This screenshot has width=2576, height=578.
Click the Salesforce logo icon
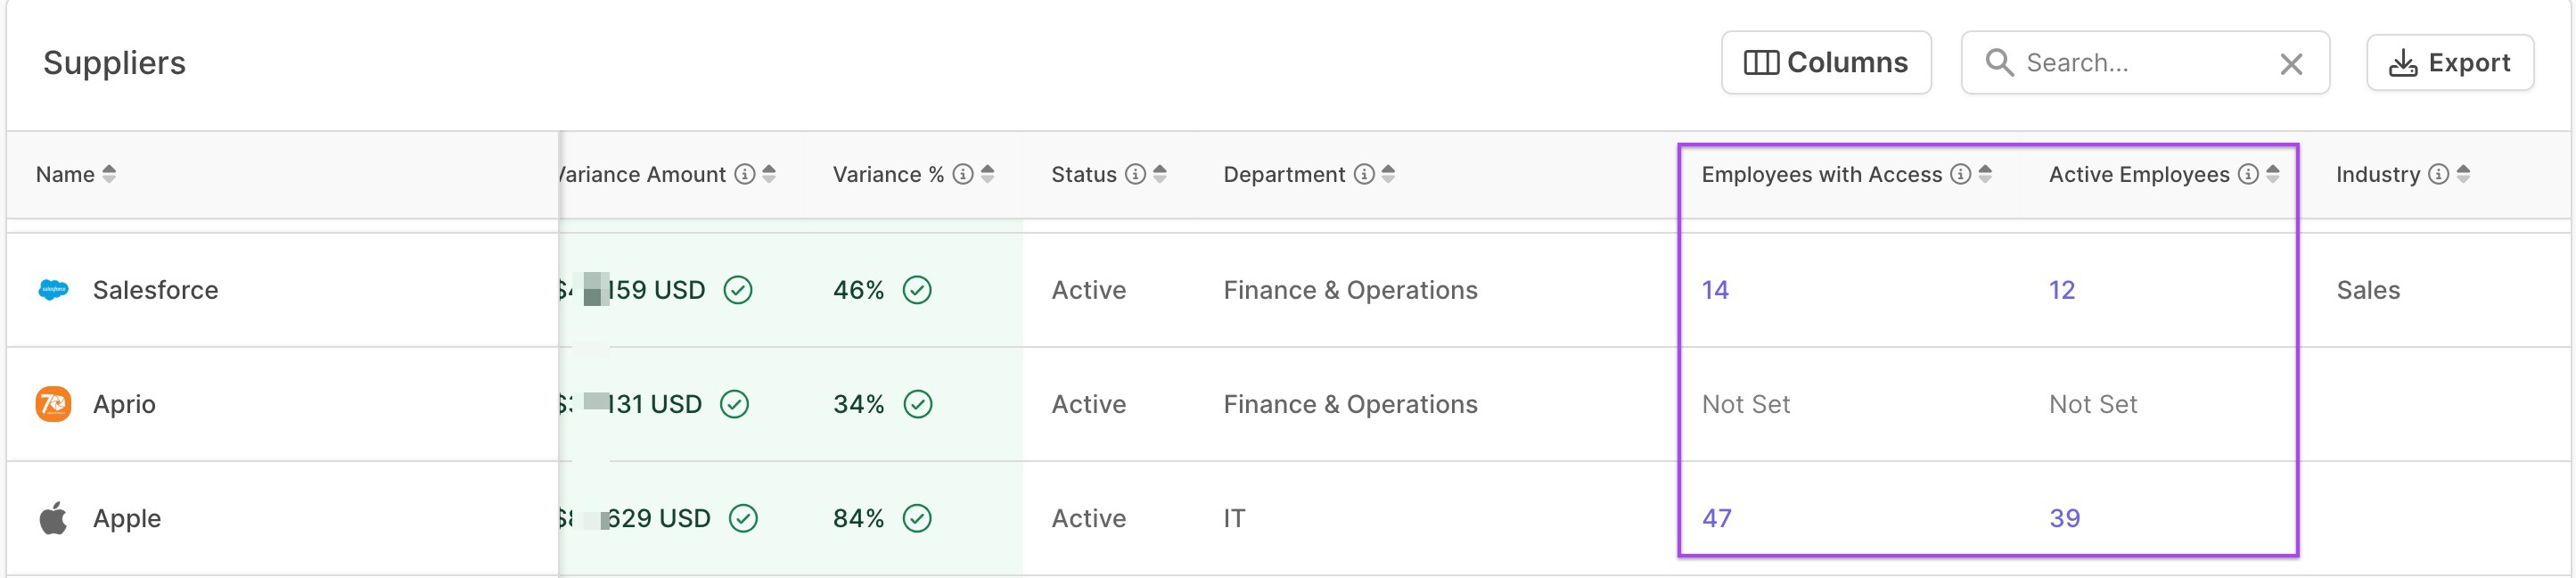[x=53, y=290]
